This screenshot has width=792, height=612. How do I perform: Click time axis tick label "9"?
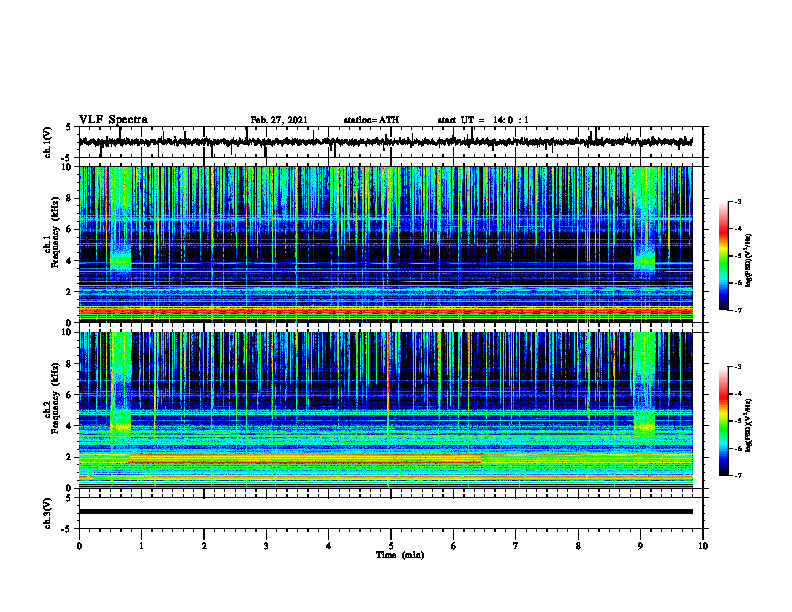[640, 546]
